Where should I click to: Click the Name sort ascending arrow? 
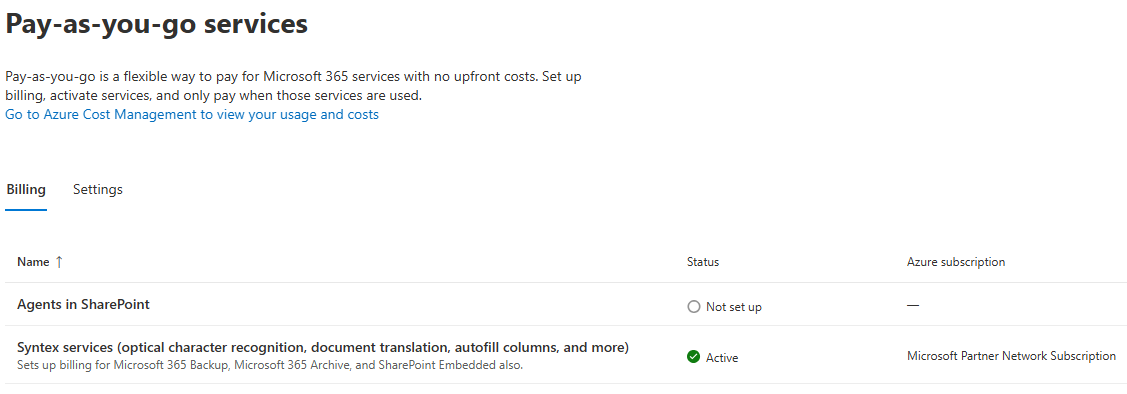[x=59, y=262]
